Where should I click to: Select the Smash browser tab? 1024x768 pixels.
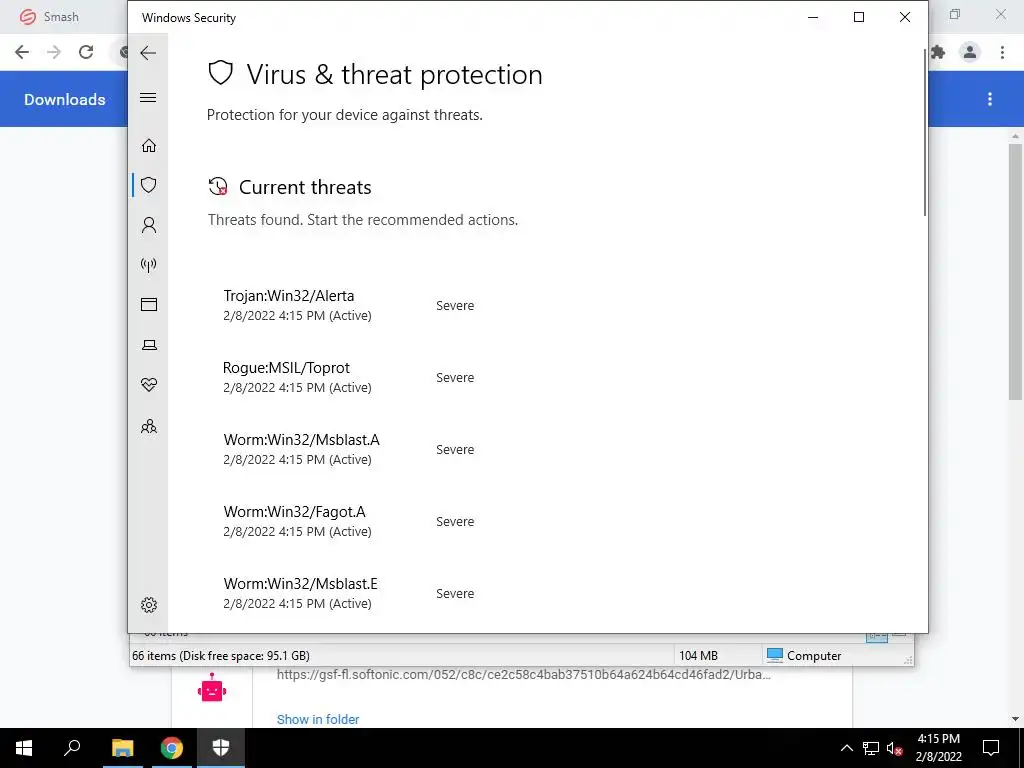61,17
